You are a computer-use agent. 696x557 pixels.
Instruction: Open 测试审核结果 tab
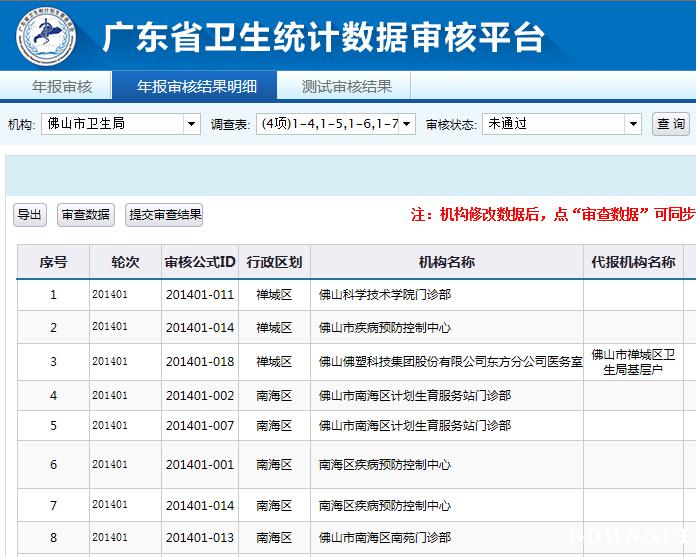[346, 86]
